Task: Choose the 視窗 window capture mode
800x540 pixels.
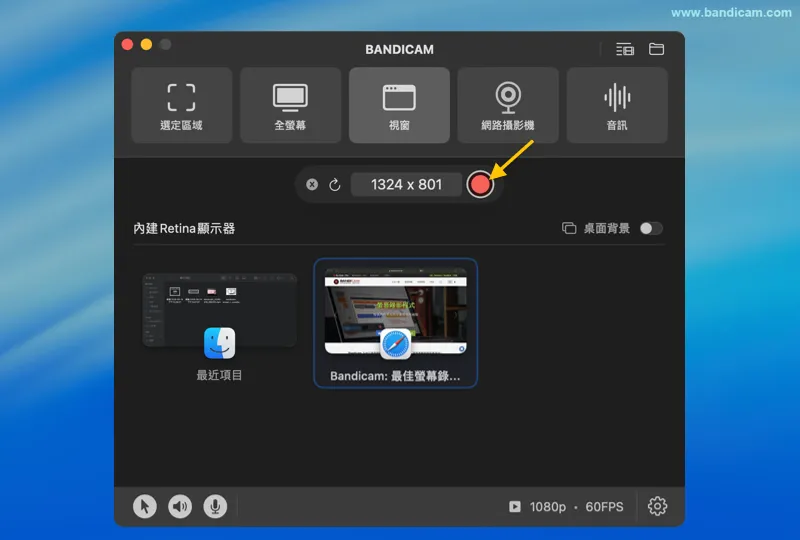Action: click(x=399, y=106)
